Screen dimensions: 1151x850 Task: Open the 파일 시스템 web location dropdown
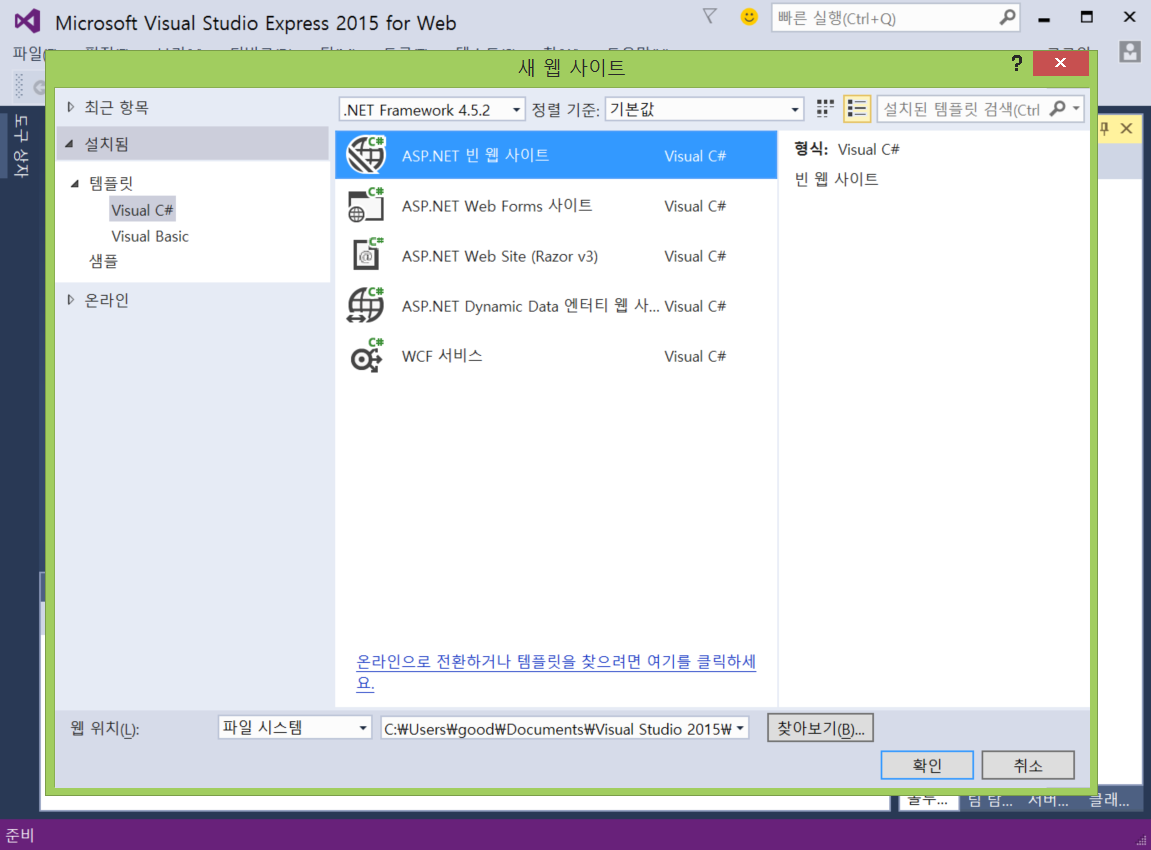click(x=362, y=728)
